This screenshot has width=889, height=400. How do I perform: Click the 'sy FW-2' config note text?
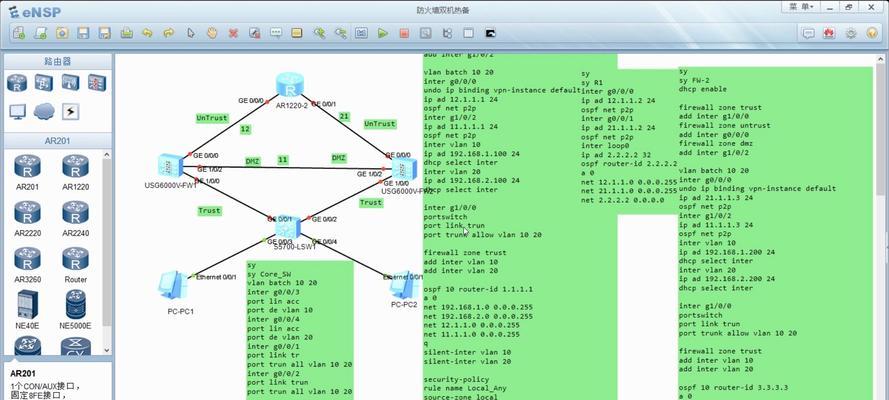694,80
